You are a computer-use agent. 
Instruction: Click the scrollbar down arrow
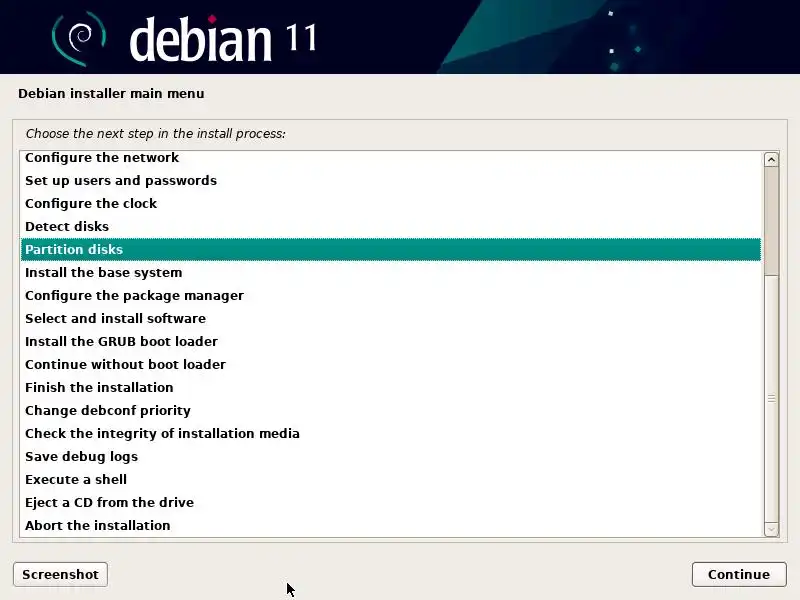pos(771,530)
